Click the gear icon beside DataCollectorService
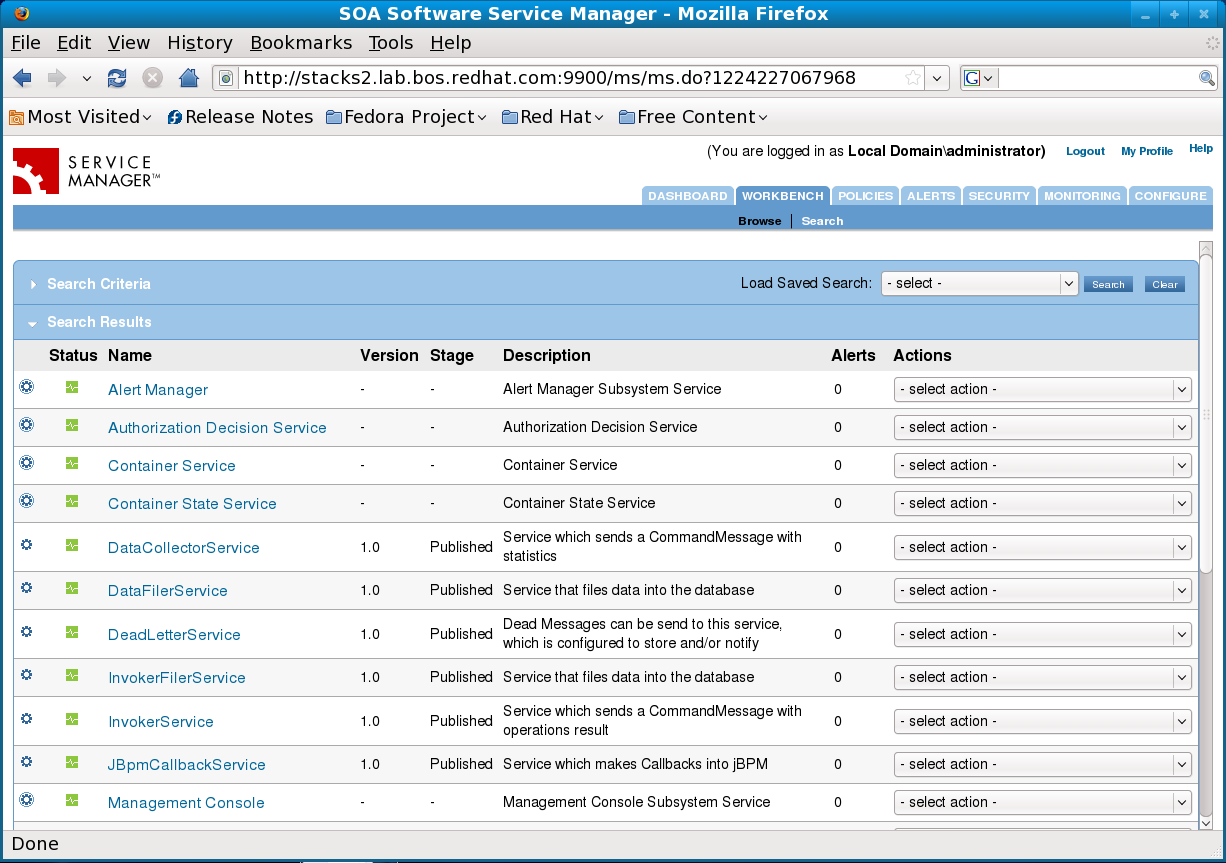The image size is (1226, 863). [27, 545]
